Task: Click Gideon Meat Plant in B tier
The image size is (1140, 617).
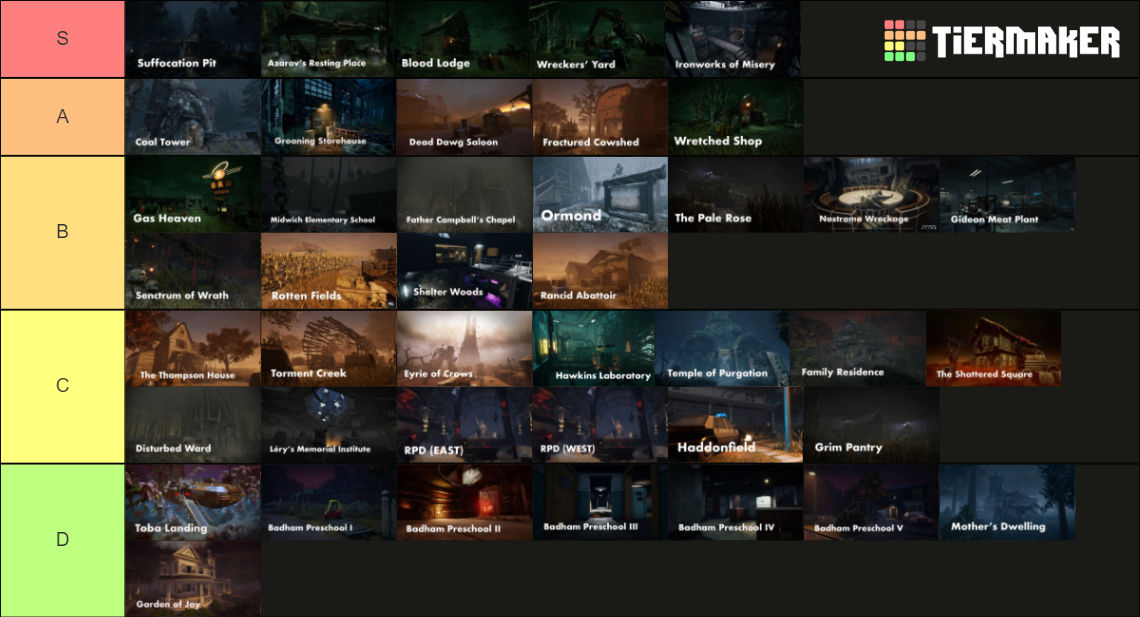Action: 1006,194
